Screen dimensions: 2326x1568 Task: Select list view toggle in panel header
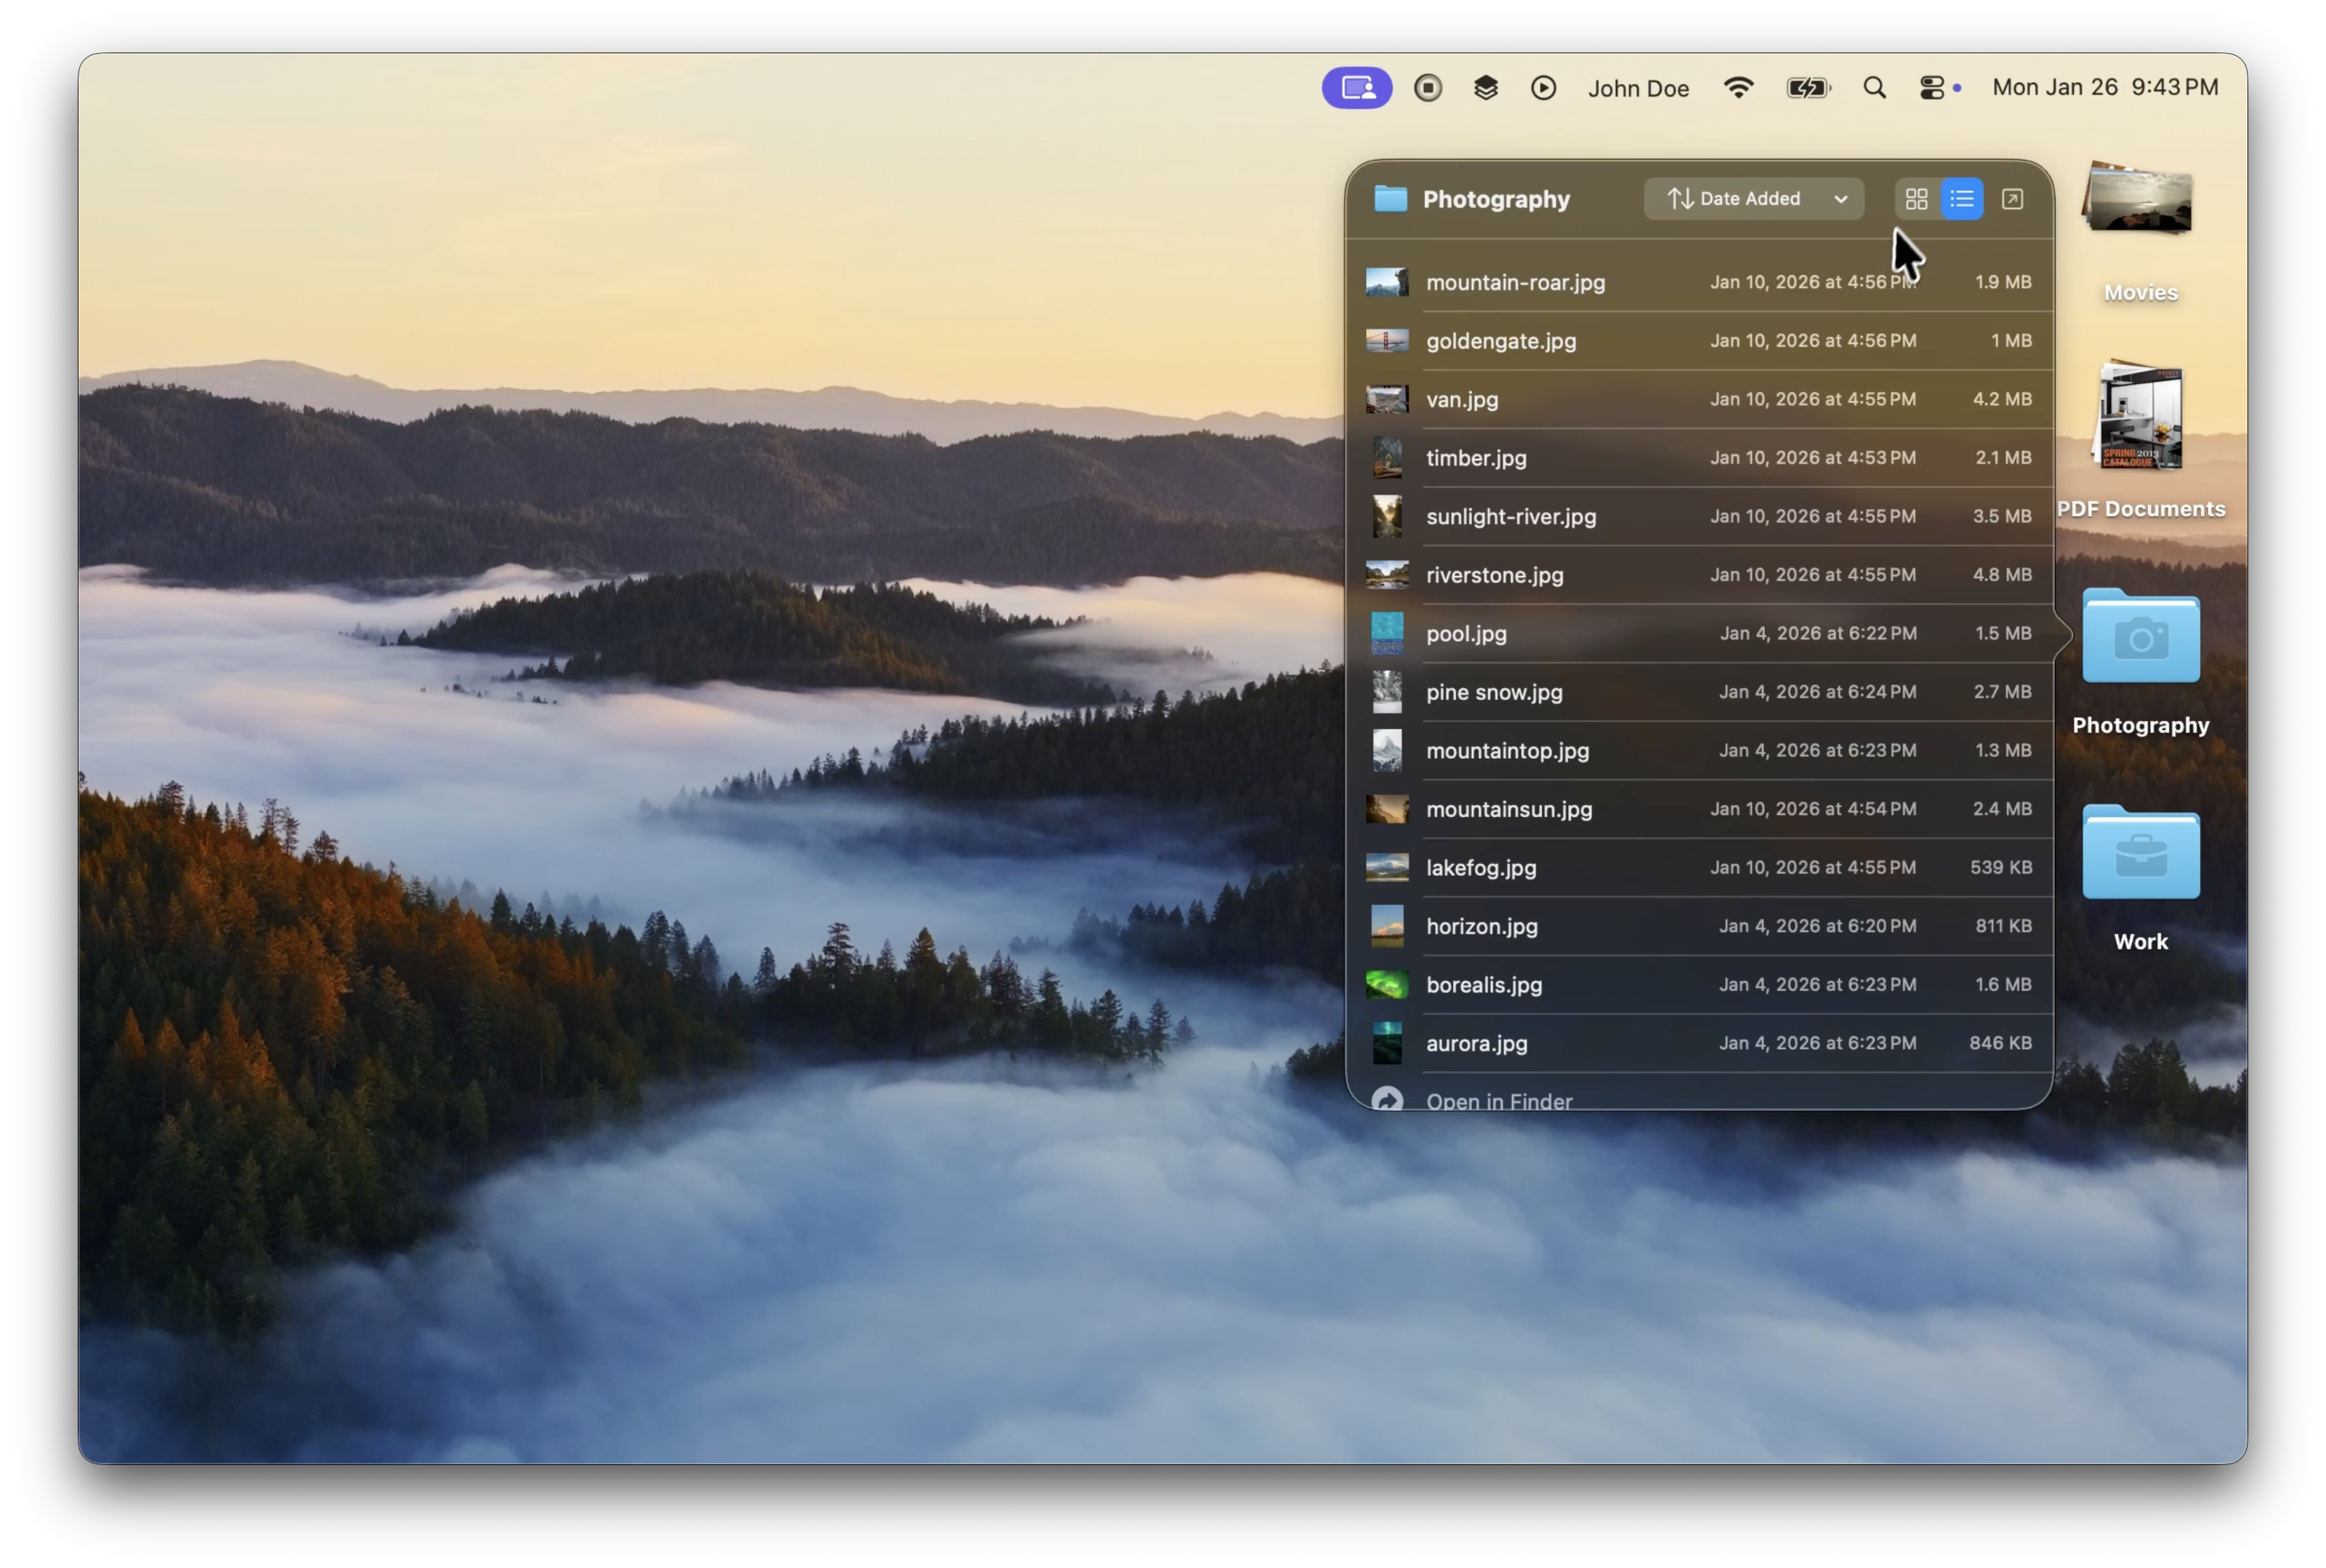(x=1962, y=199)
